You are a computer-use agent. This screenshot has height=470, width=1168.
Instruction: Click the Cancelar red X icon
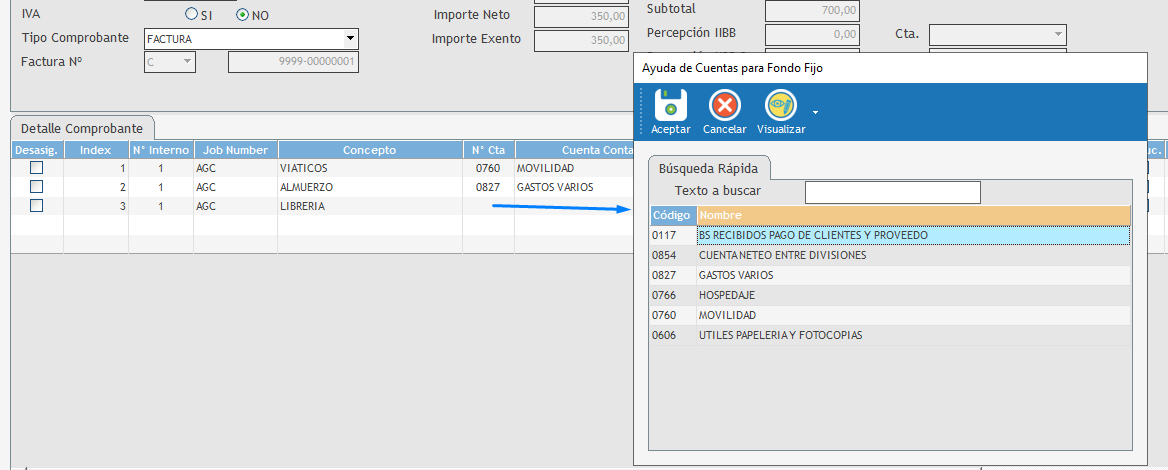coord(724,105)
